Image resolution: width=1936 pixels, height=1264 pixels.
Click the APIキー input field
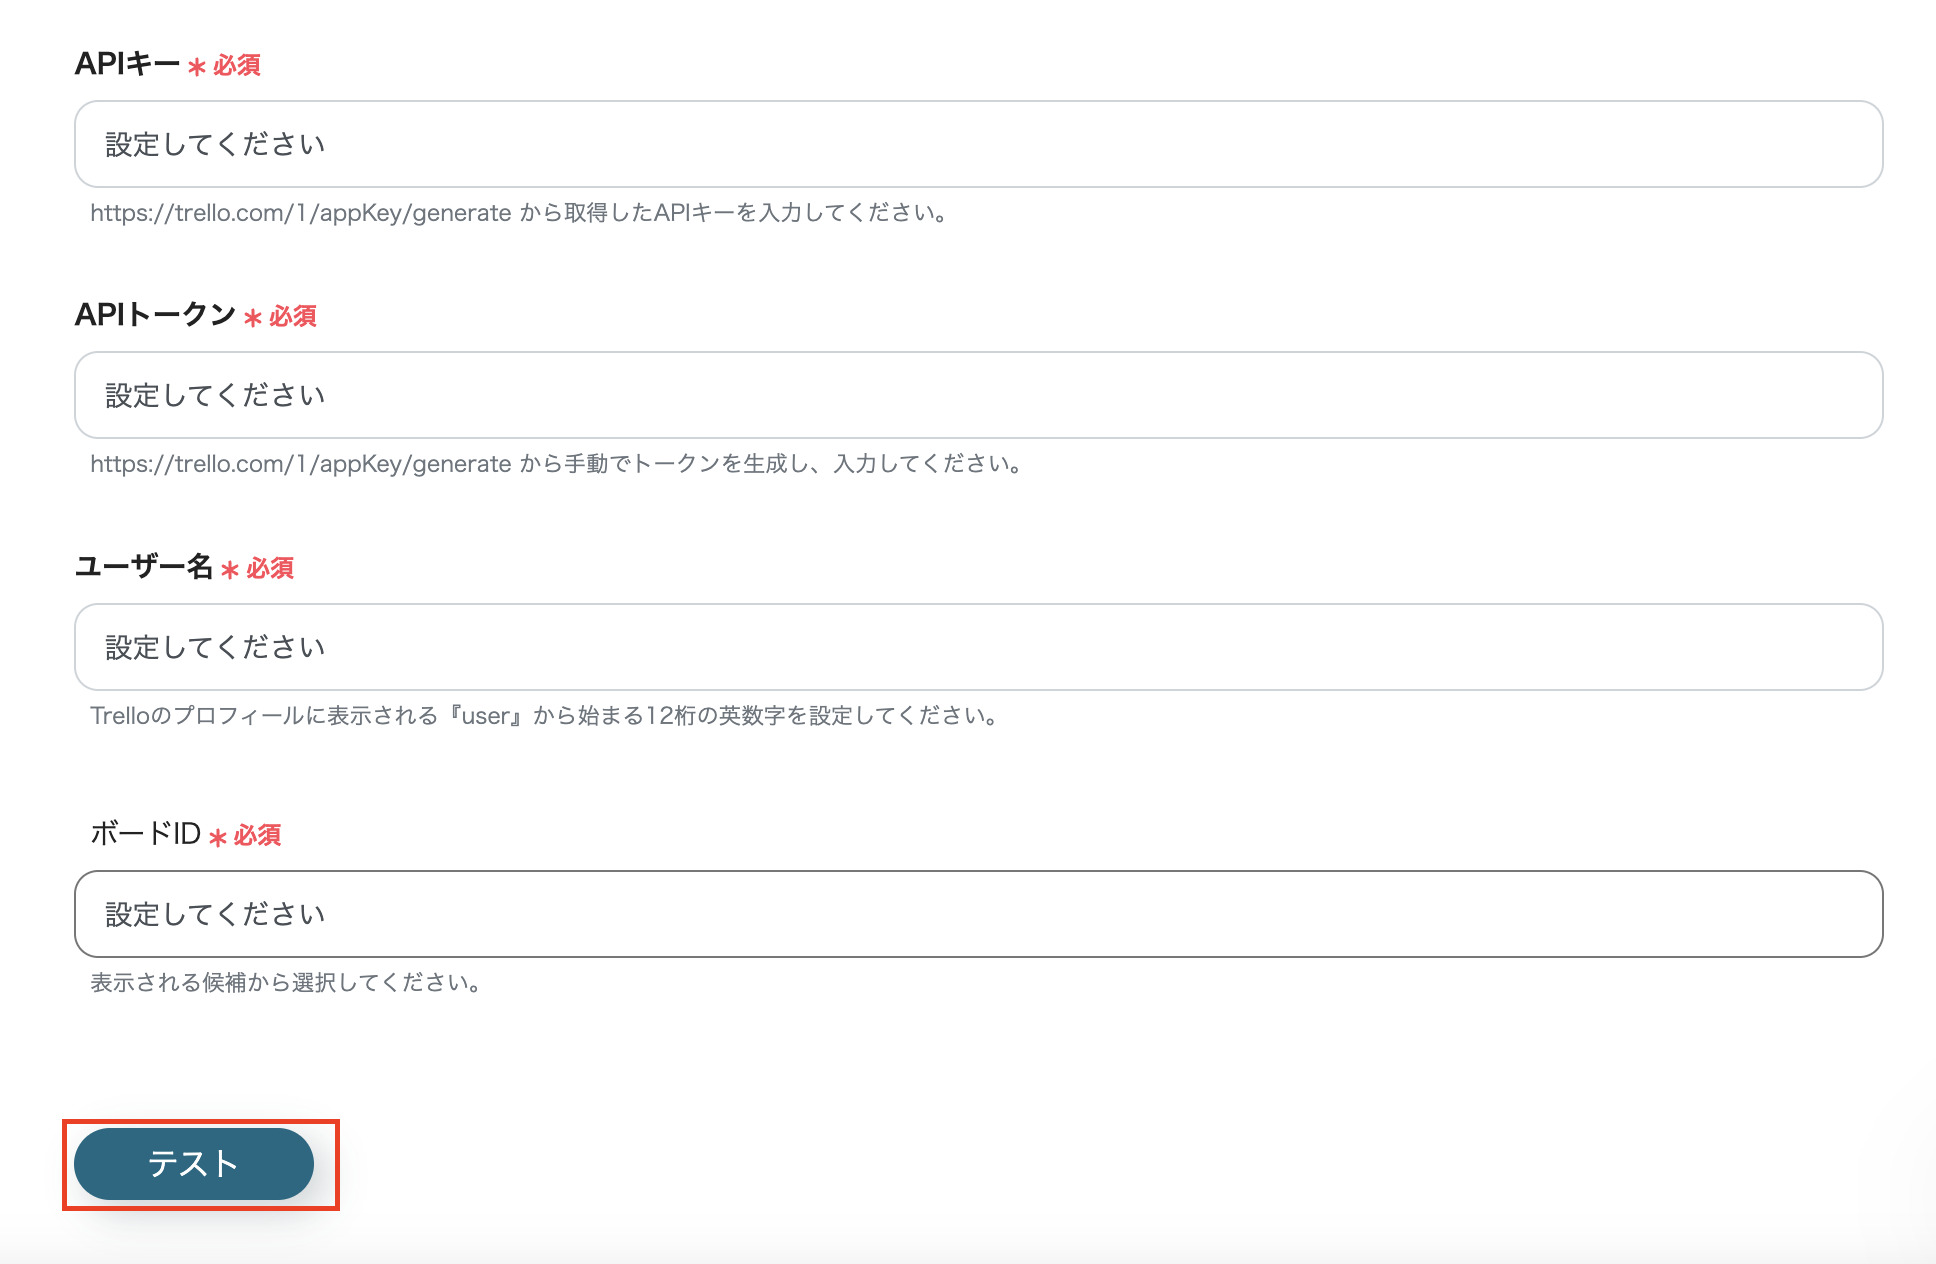tap(978, 144)
